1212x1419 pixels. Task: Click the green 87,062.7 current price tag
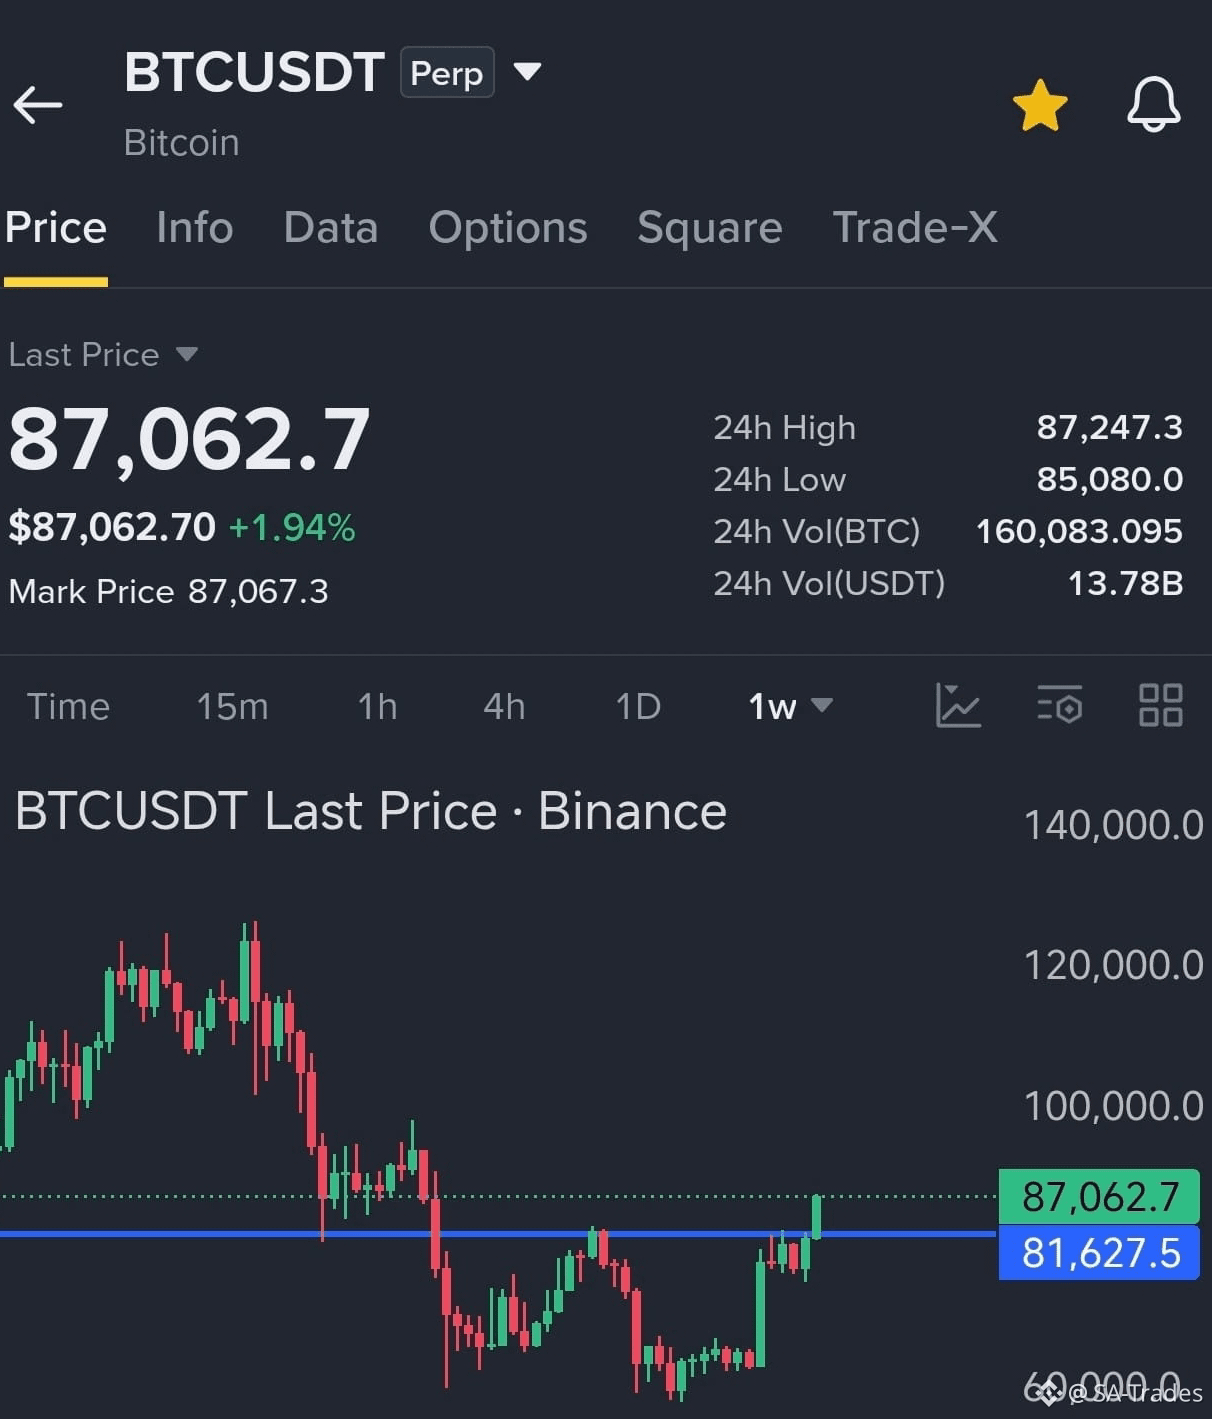point(1099,1196)
